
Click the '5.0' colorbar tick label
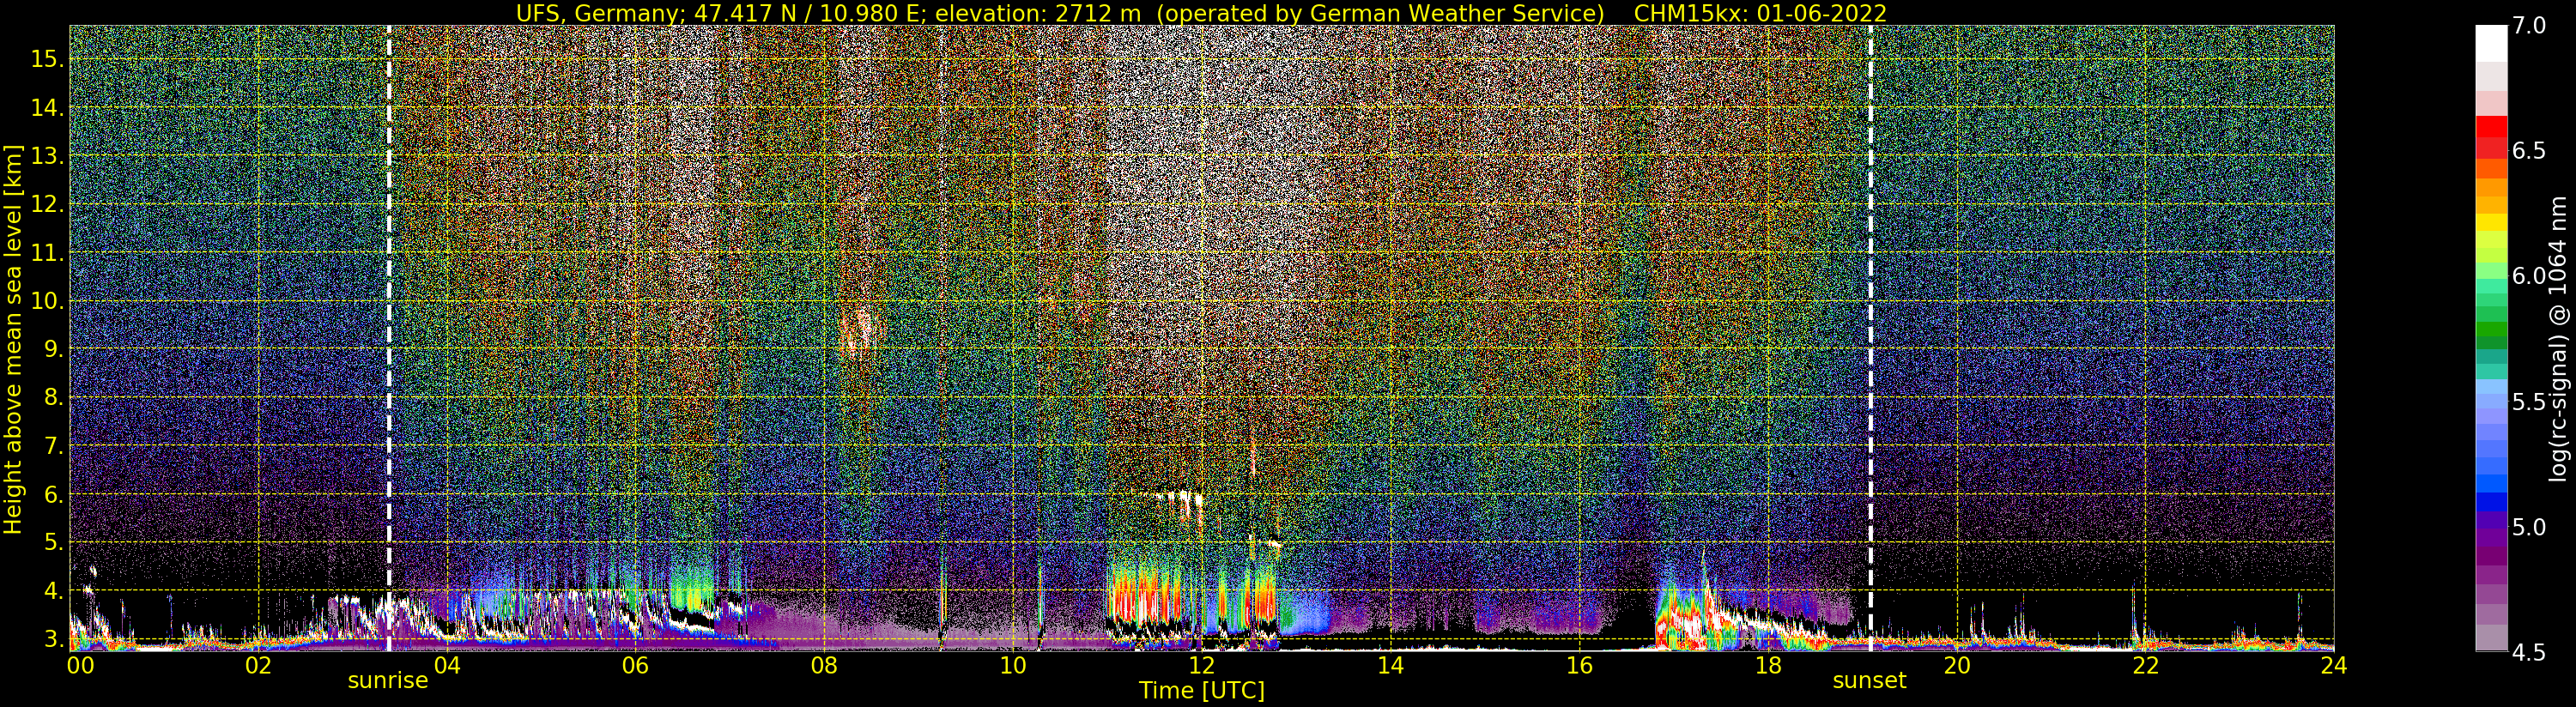click(2529, 527)
